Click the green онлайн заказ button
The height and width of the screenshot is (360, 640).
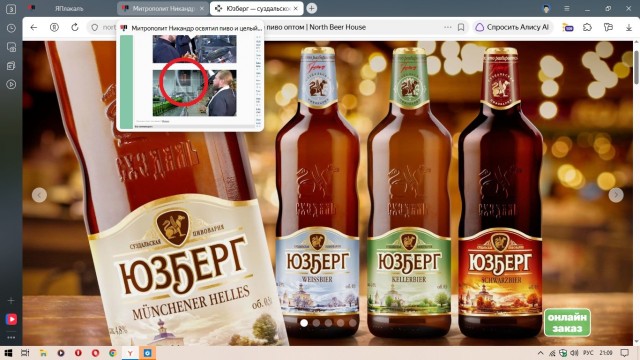coord(567,322)
